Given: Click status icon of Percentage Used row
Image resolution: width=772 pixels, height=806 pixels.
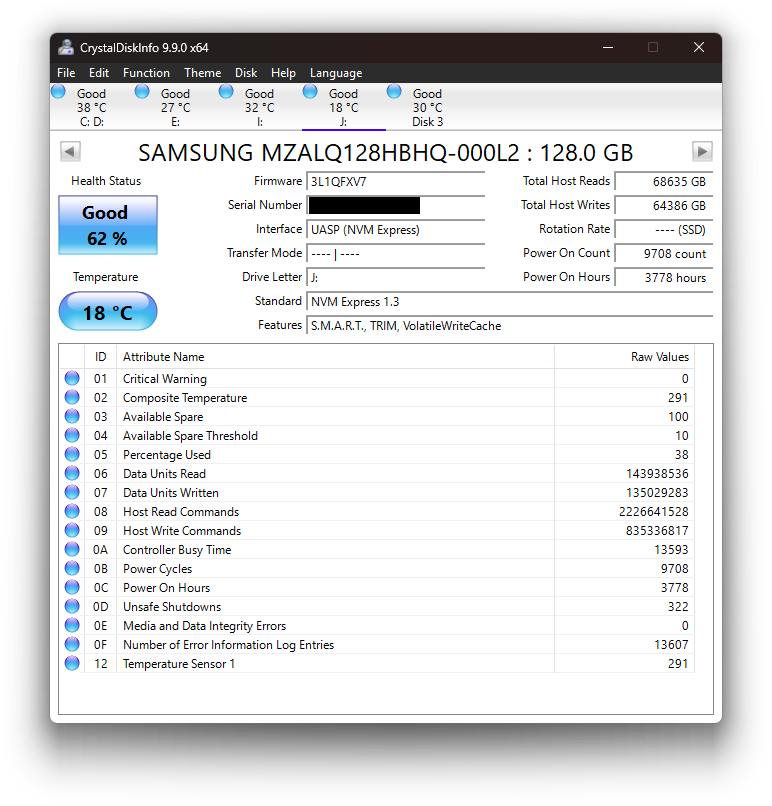Looking at the screenshot, I should tap(72, 454).
